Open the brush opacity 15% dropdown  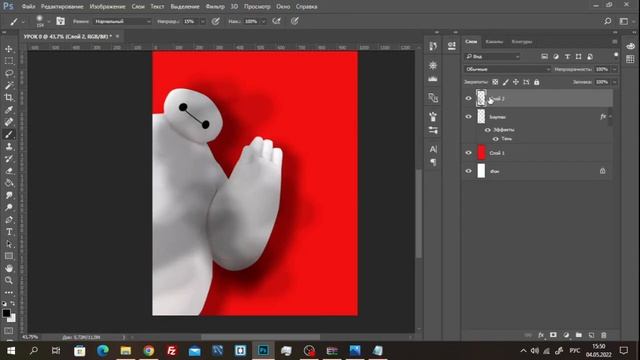click(x=202, y=21)
